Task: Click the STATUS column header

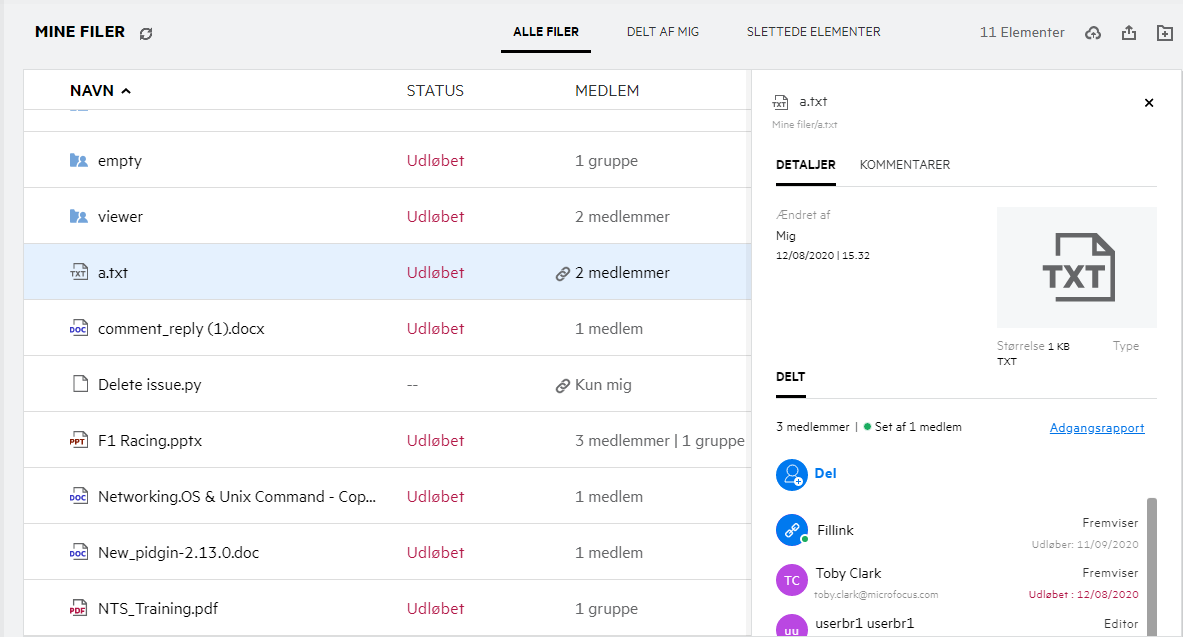Action: 435,91
